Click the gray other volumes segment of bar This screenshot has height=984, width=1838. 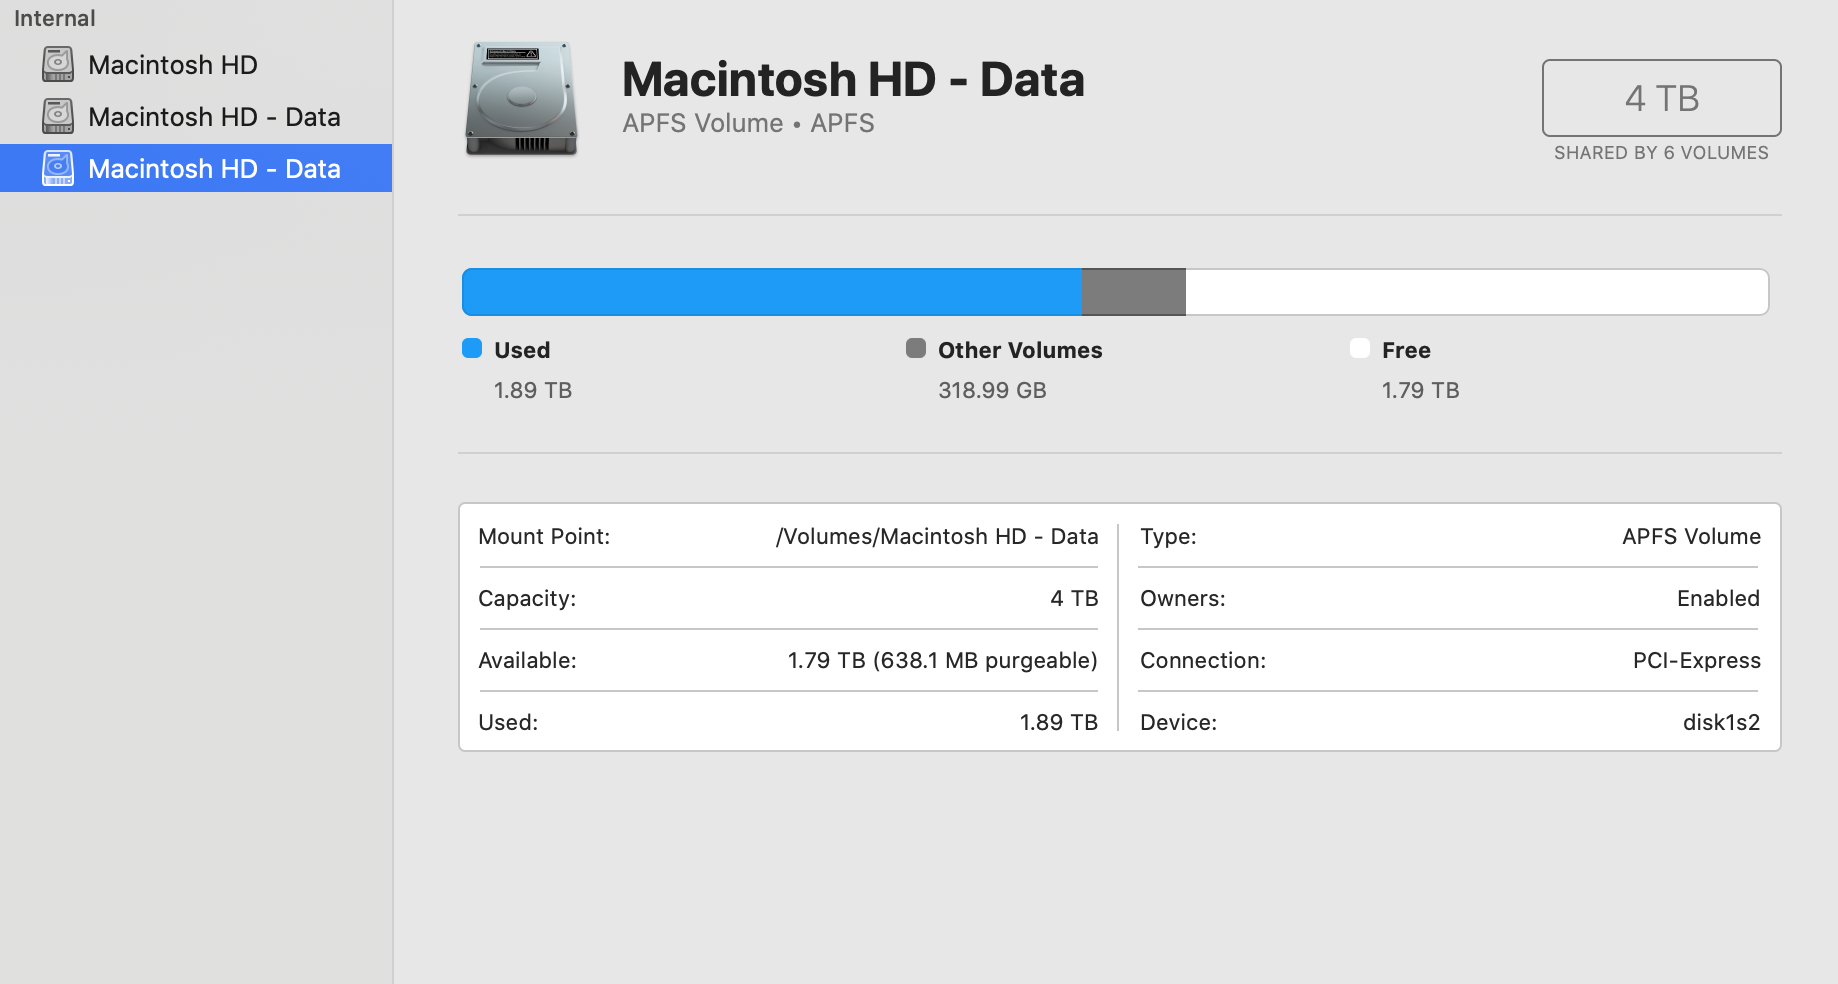[1133, 292]
